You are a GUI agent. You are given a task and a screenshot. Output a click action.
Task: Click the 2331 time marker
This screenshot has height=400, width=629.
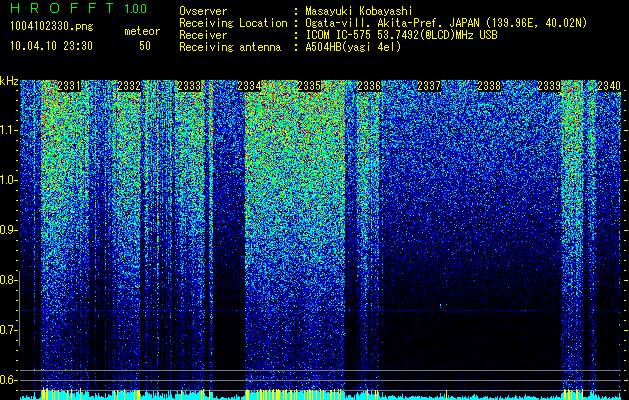[x=69, y=86]
